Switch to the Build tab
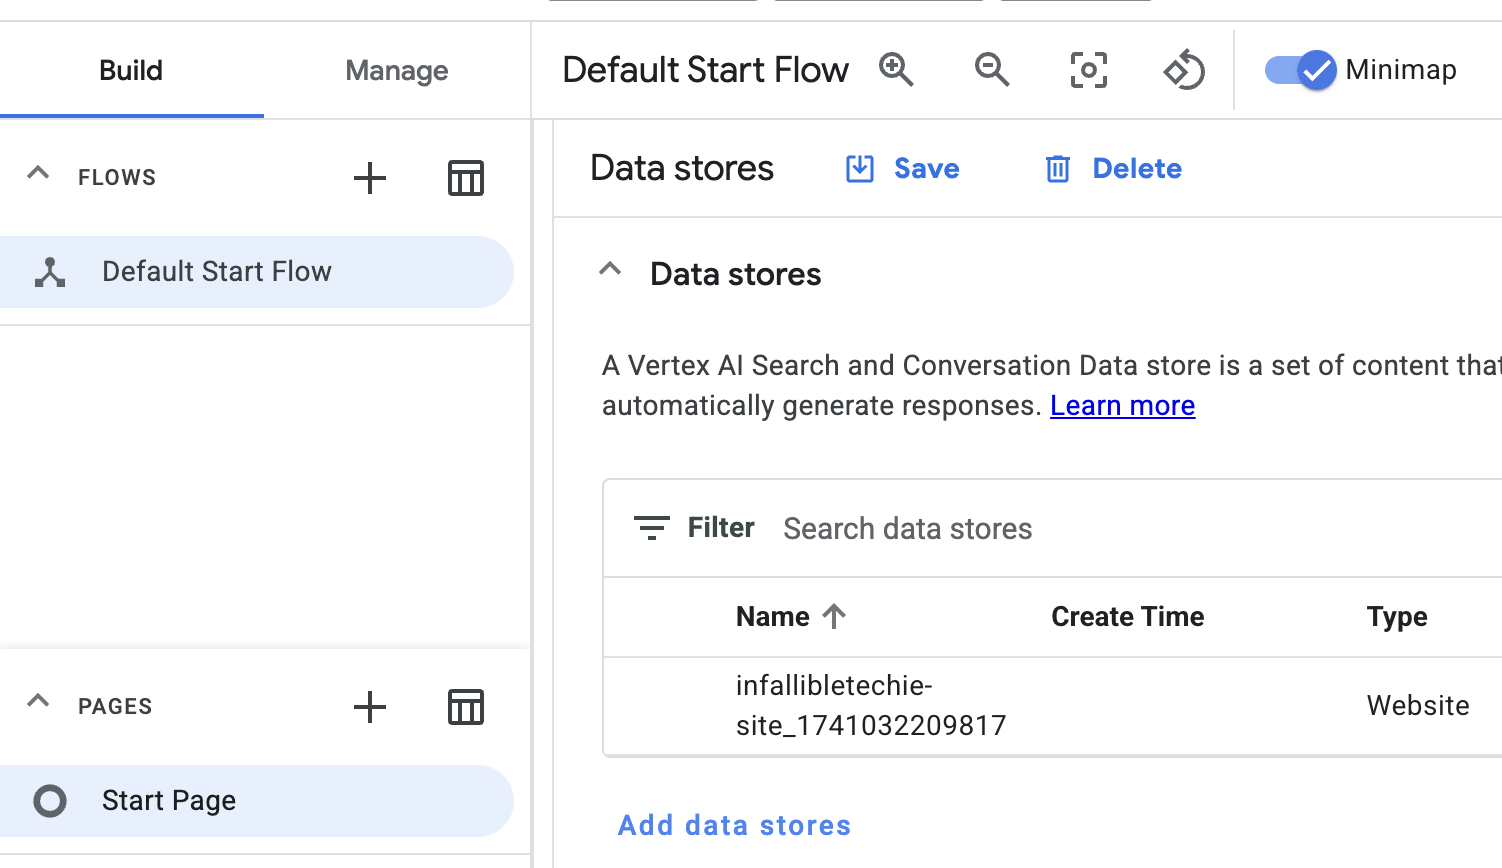 (x=131, y=70)
